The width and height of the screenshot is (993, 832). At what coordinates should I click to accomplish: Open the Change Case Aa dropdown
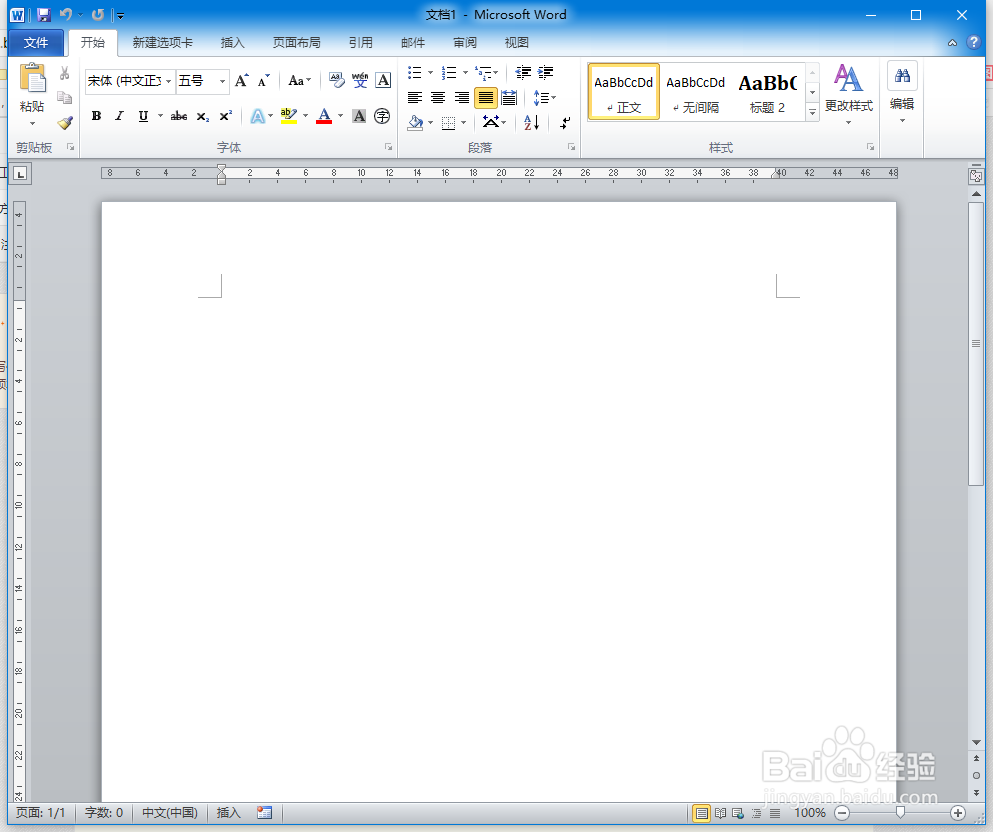coord(300,80)
